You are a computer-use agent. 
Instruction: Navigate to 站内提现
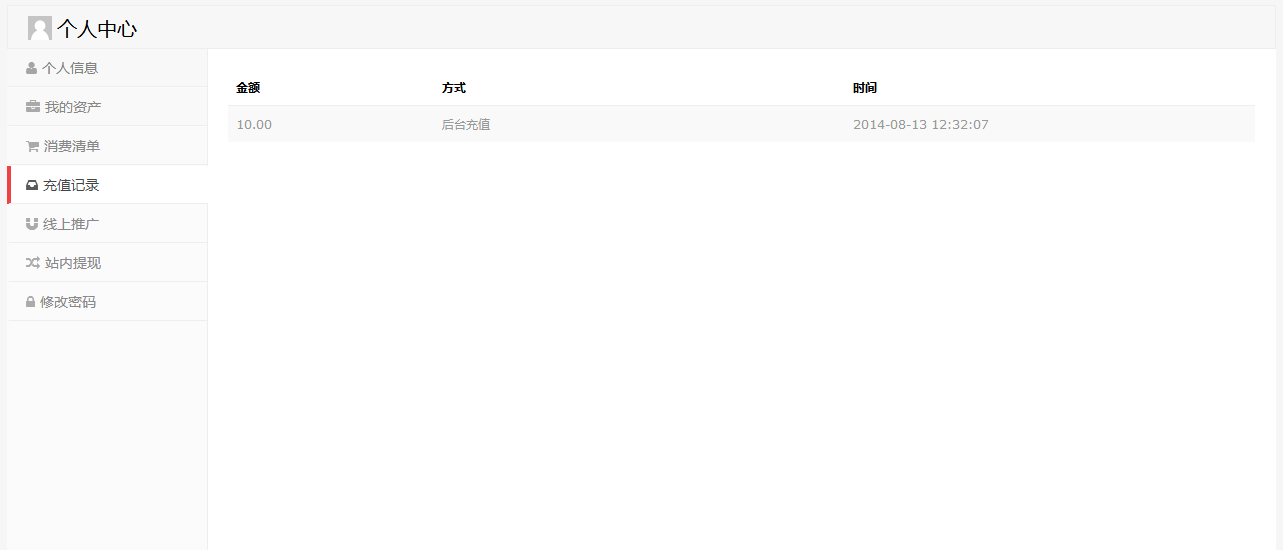[x=73, y=263]
